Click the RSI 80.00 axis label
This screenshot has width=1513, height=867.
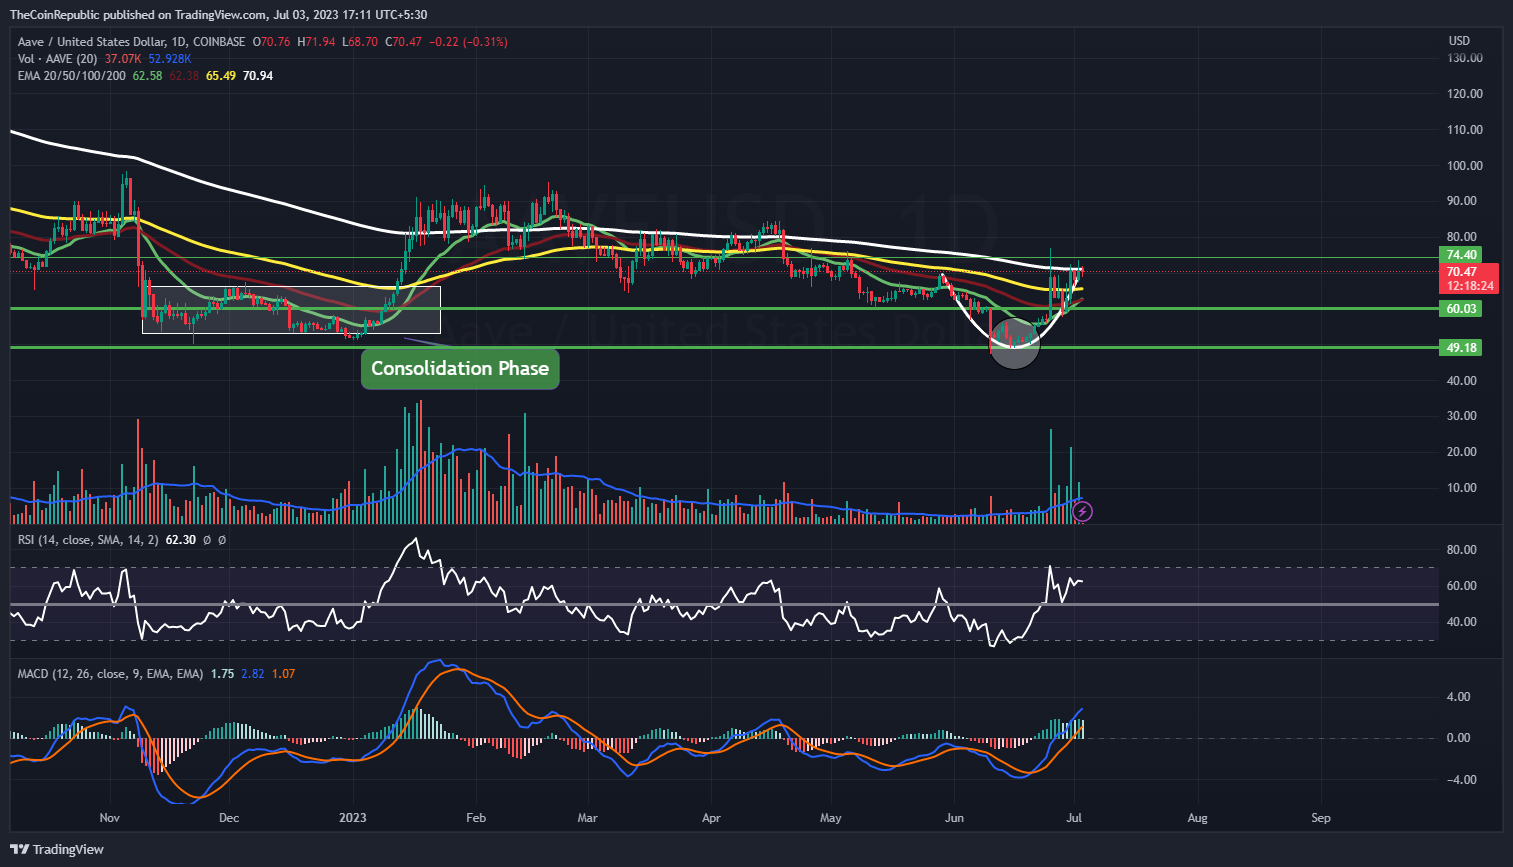1461,550
